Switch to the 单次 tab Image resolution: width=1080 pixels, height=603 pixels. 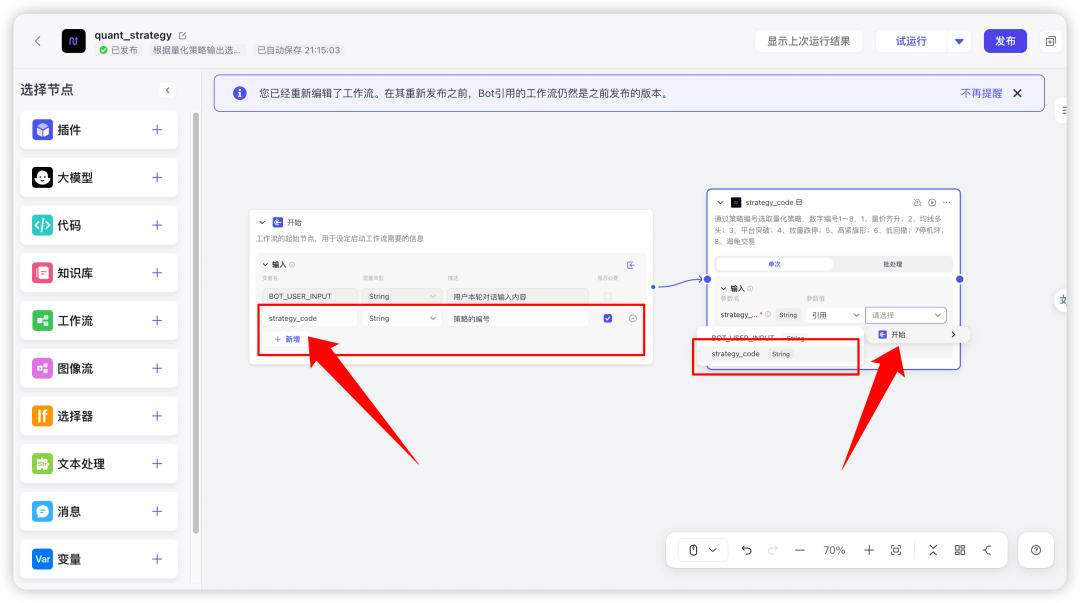[x=775, y=264]
